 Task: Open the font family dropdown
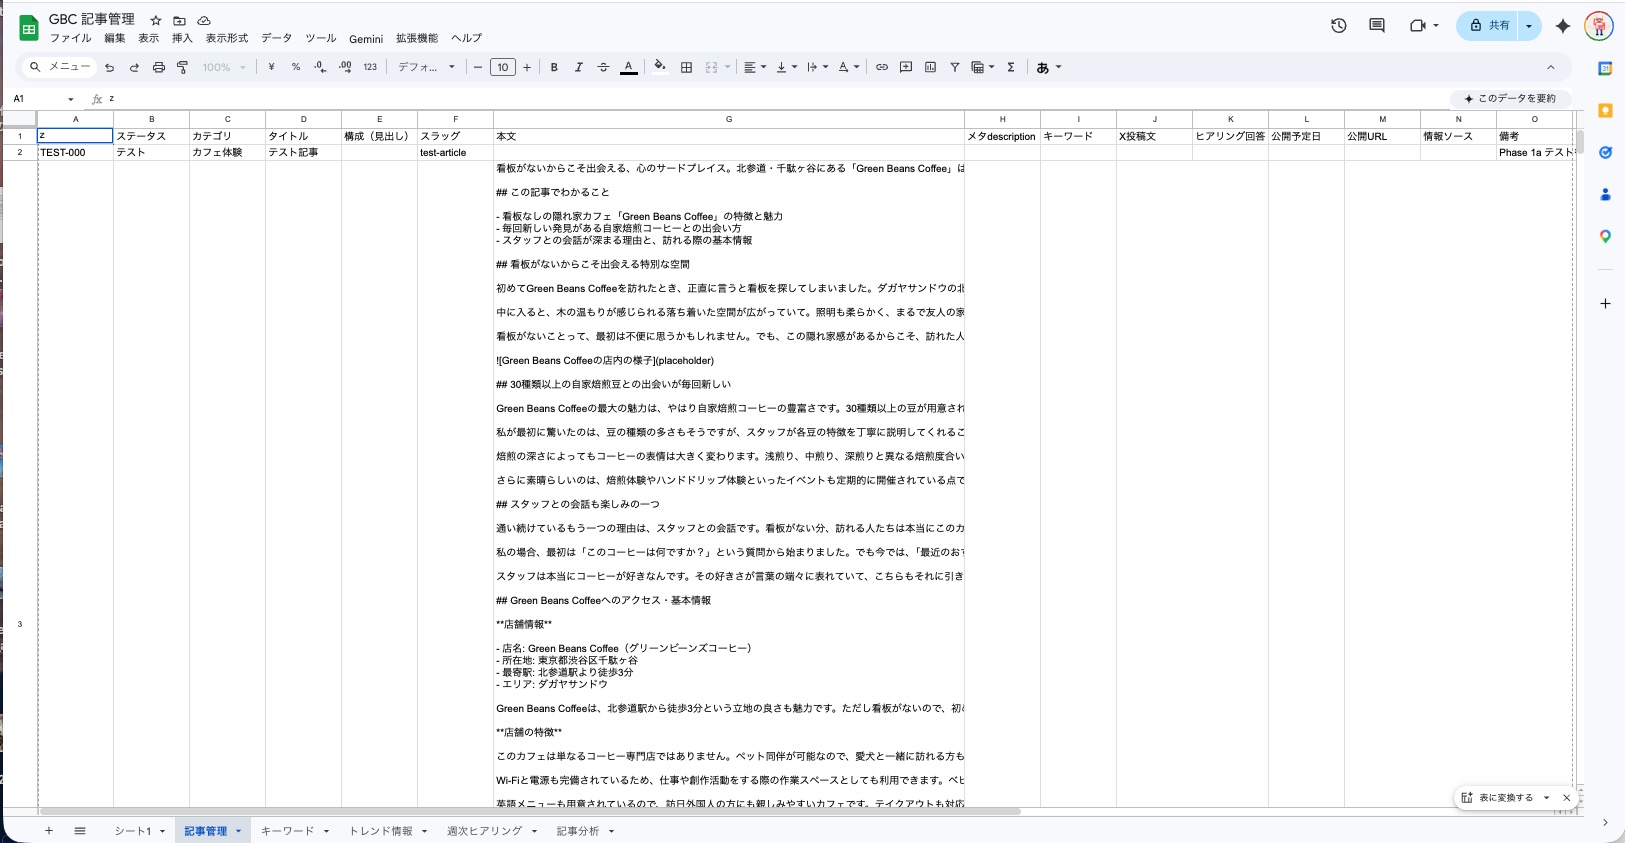pyautogui.click(x=427, y=67)
